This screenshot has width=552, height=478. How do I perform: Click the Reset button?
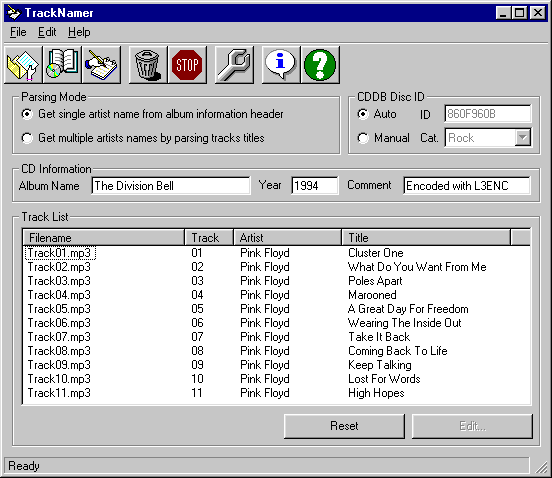point(344,426)
